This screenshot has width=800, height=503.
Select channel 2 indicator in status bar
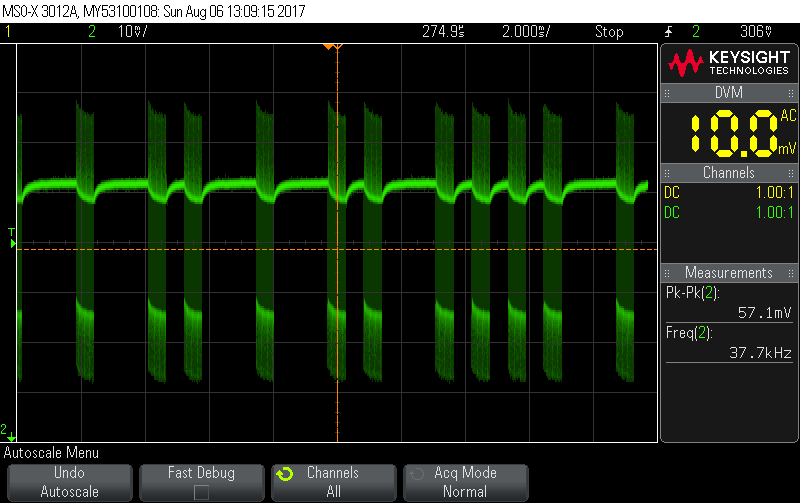pyautogui.click(x=91, y=31)
